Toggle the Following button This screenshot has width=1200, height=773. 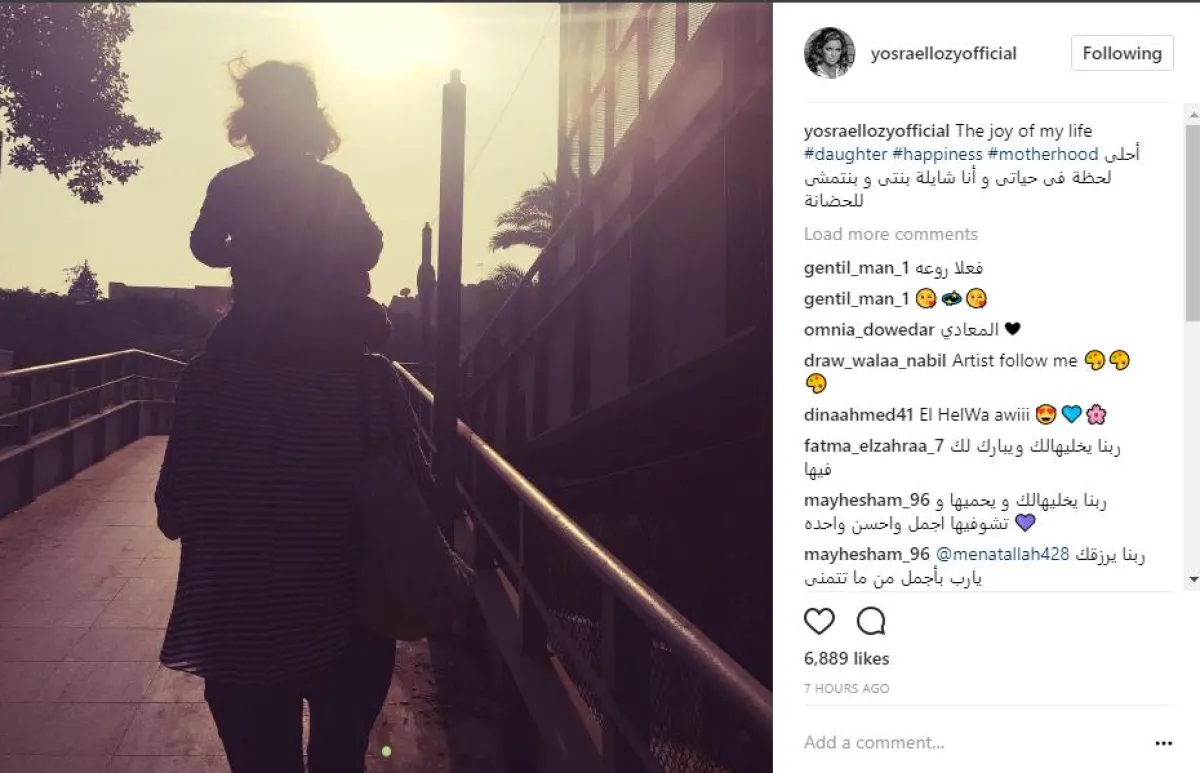click(x=1122, y=53)
